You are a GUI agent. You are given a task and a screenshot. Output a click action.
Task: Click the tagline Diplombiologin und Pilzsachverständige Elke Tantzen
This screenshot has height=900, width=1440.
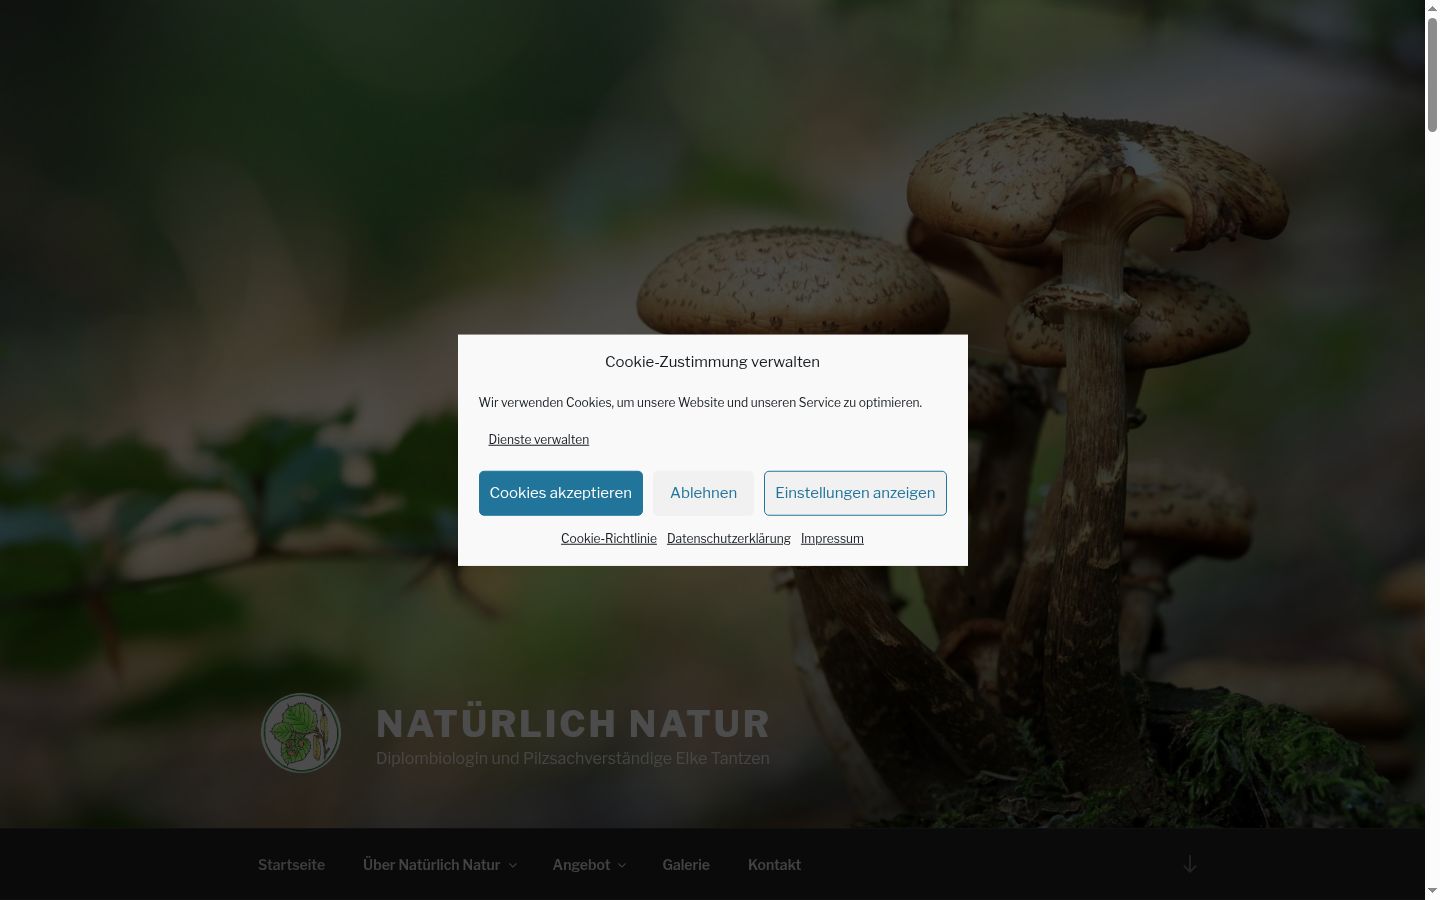point(573,758)
